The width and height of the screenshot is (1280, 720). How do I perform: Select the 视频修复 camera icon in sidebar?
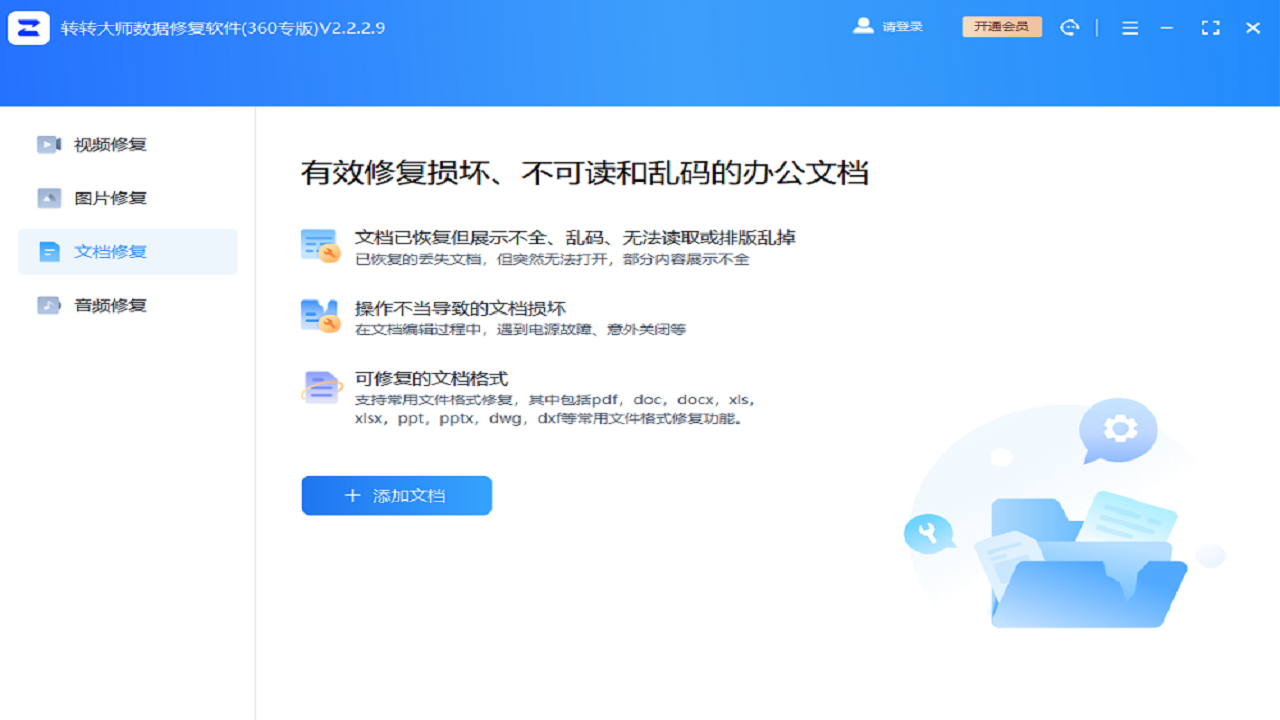click(47, 144)
